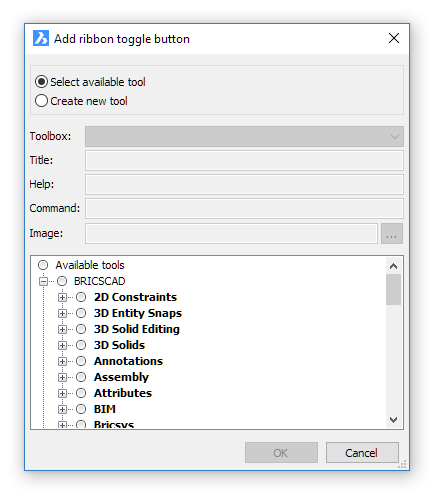Open the Toolbox dropdown
438x498 pixels.
(244, 136)
